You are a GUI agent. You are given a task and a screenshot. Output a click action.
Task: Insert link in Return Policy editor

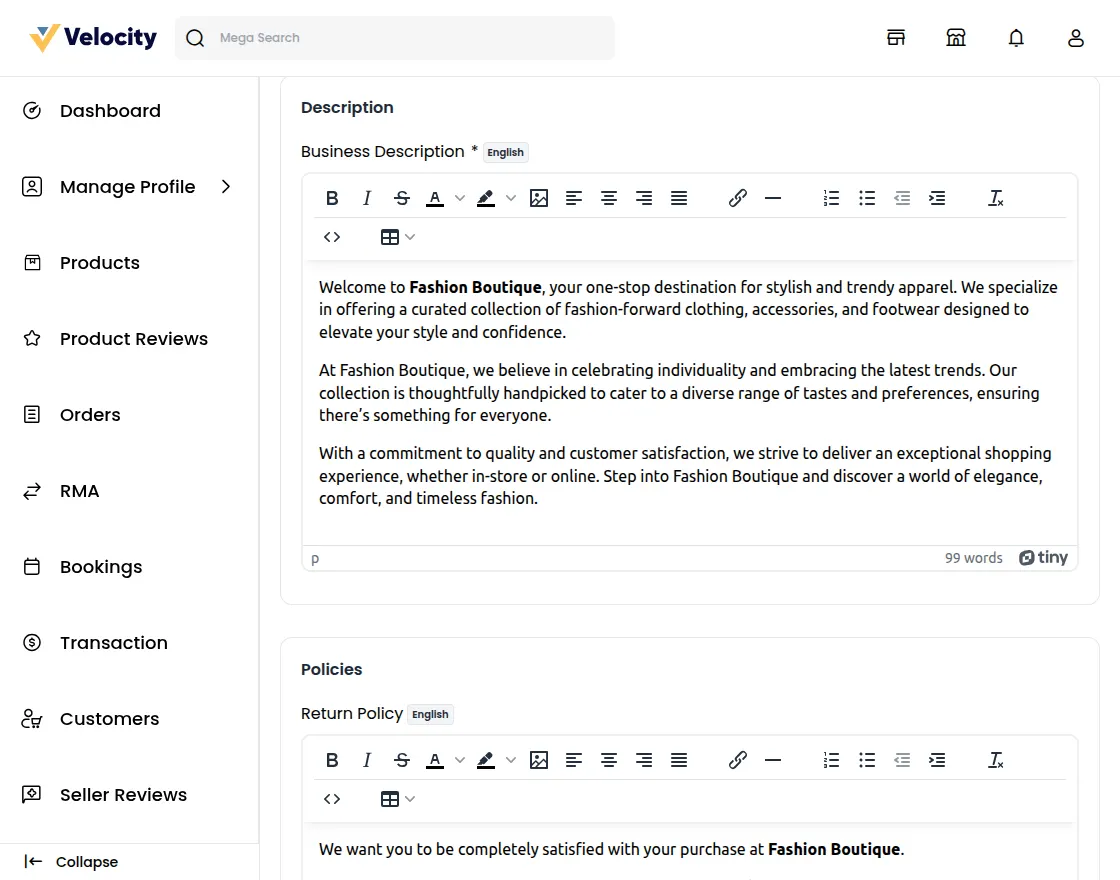click(x=738, y=760)
